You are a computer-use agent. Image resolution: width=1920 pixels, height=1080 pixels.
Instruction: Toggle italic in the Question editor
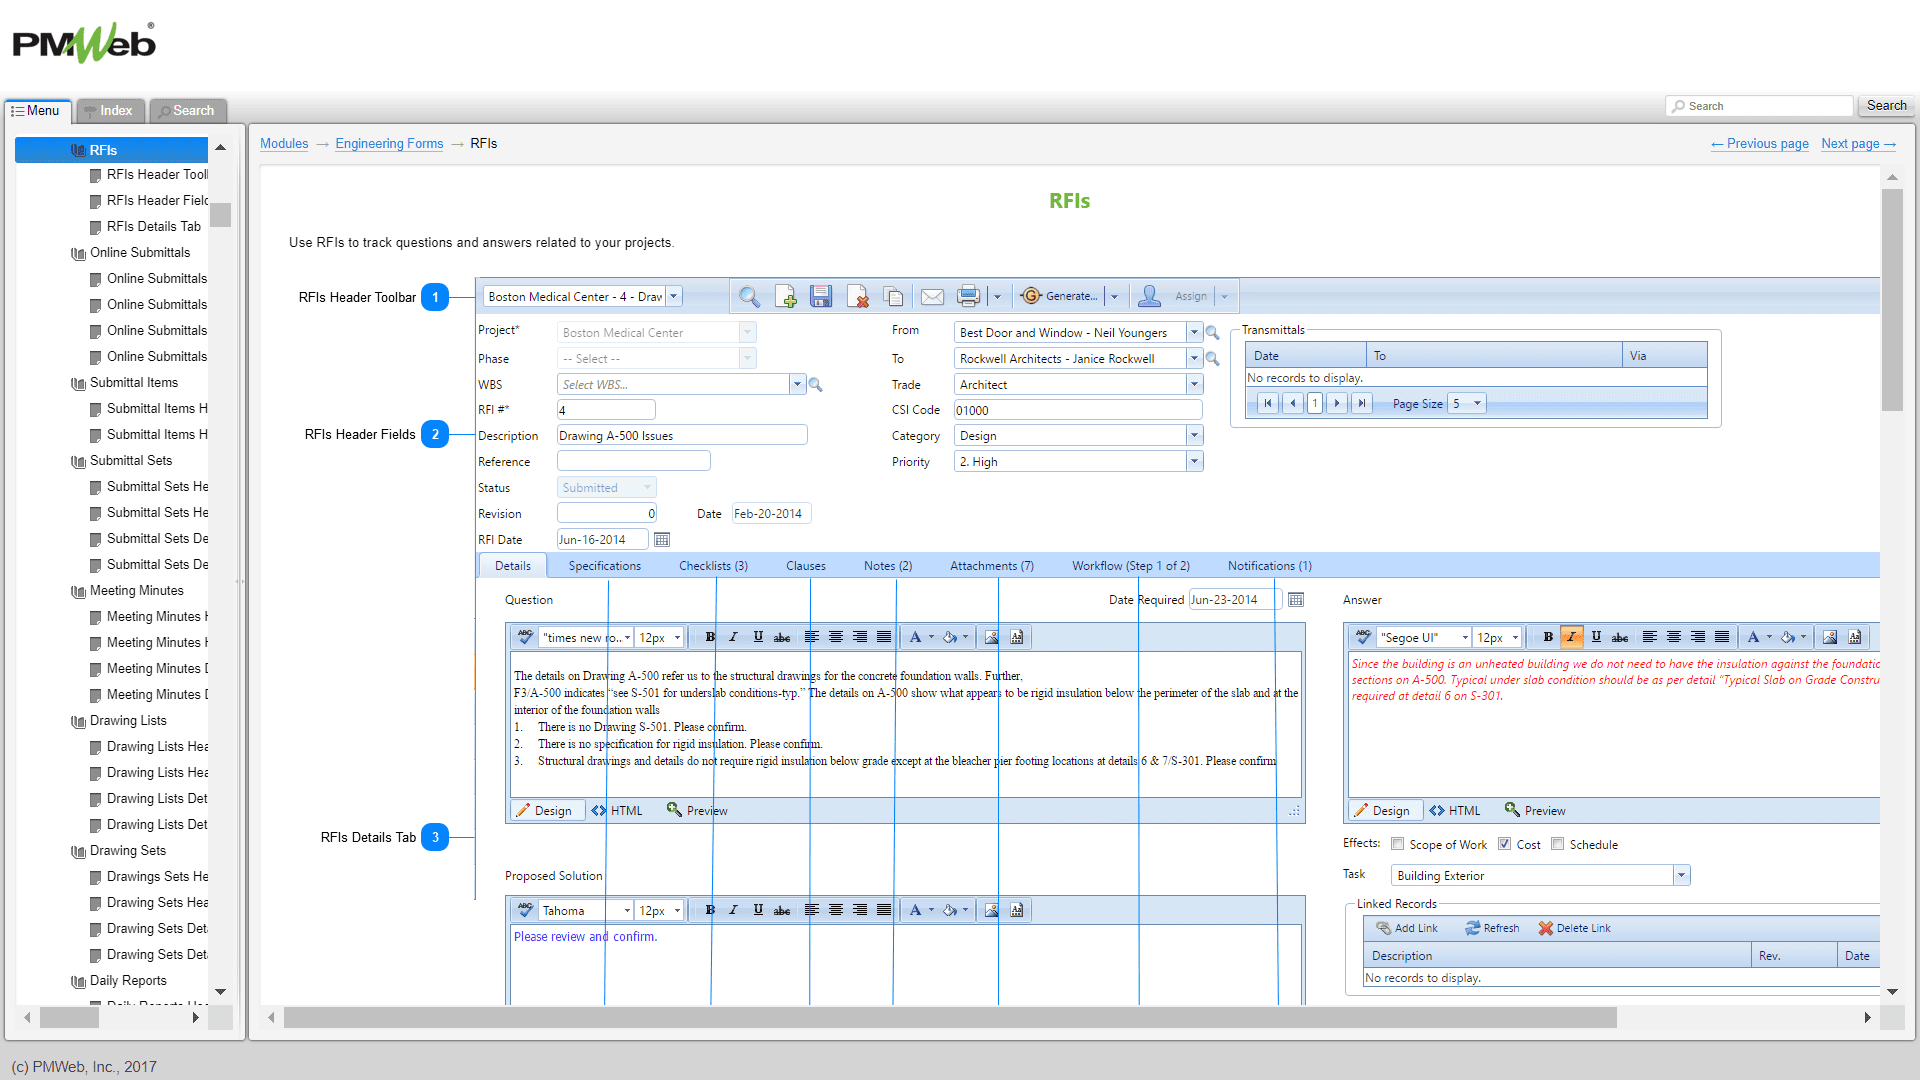click(734, 637)
